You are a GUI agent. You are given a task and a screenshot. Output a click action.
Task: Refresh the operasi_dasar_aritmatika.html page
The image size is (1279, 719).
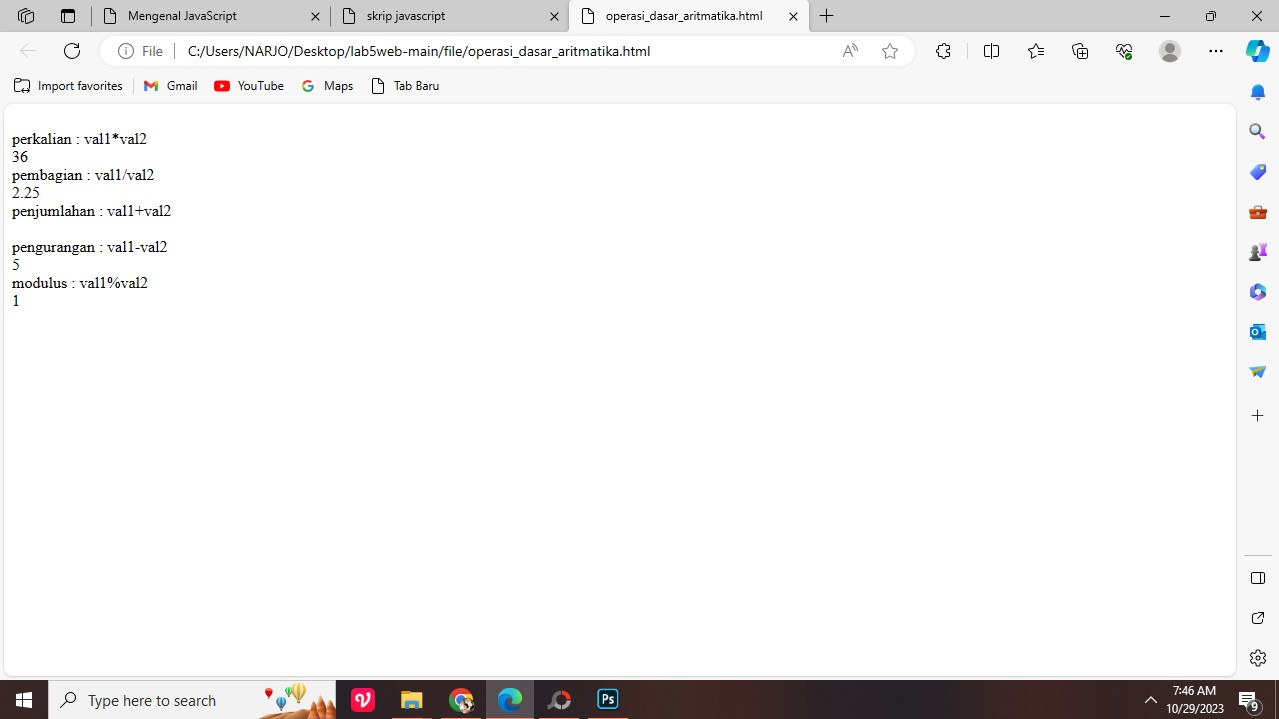pyautogui.click(x=71, y=51)
